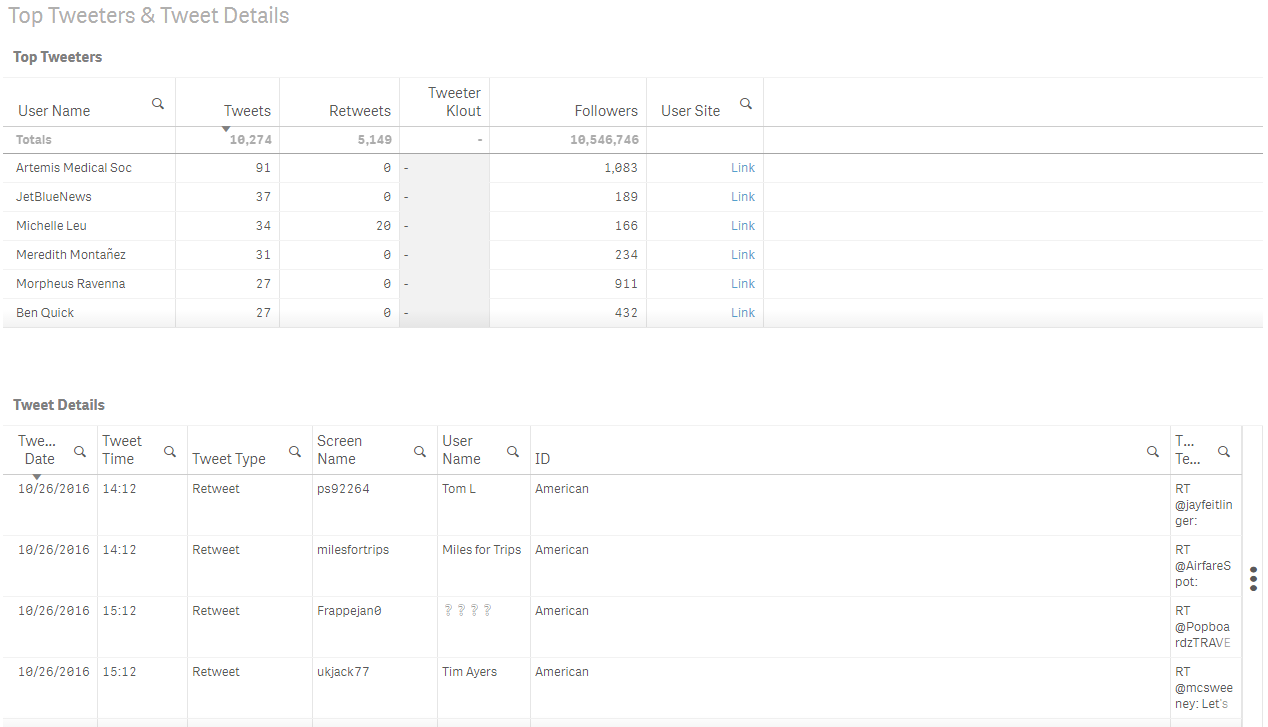Image resolution: width=1268 pixels, height=727 pixels.
Task: Open Link in Ben Quick row
Action: pyautogui.click(x=743, y=313)
